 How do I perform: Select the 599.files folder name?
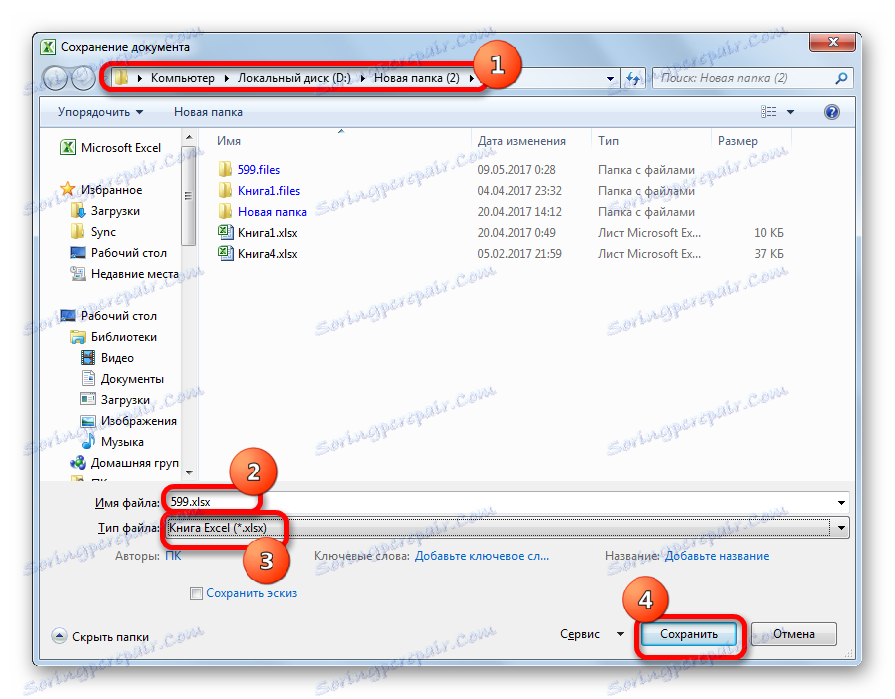259,169
